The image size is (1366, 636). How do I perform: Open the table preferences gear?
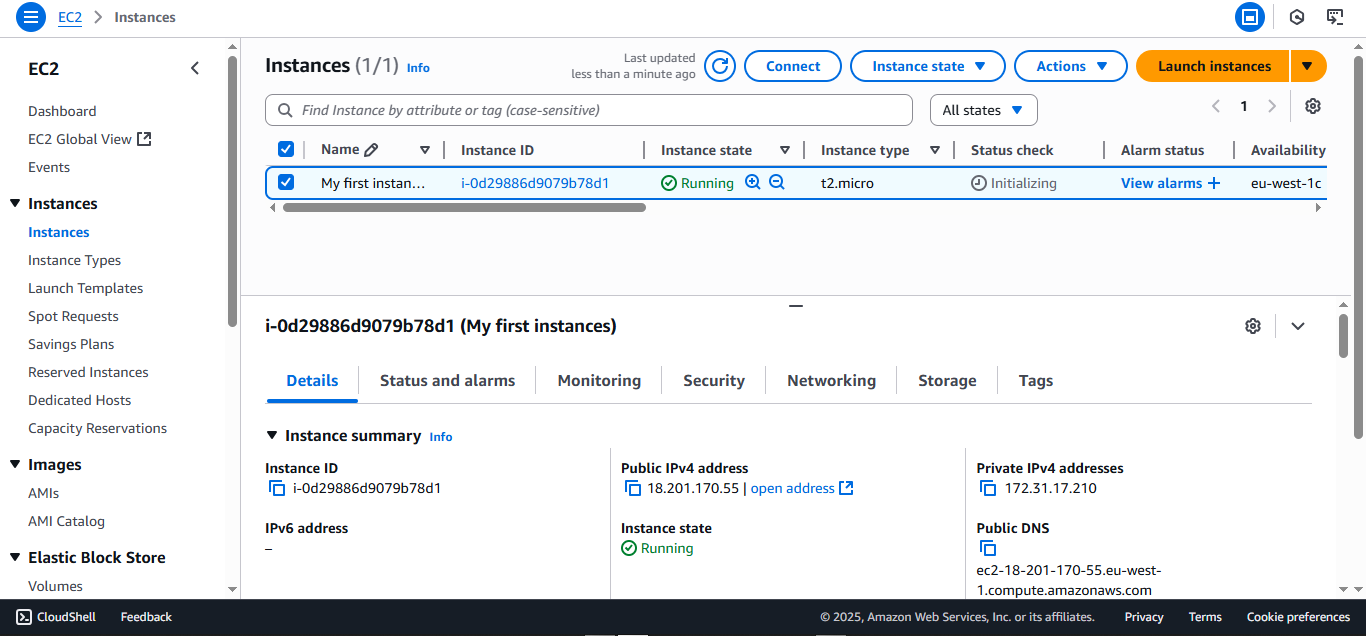coord(1313,105)
